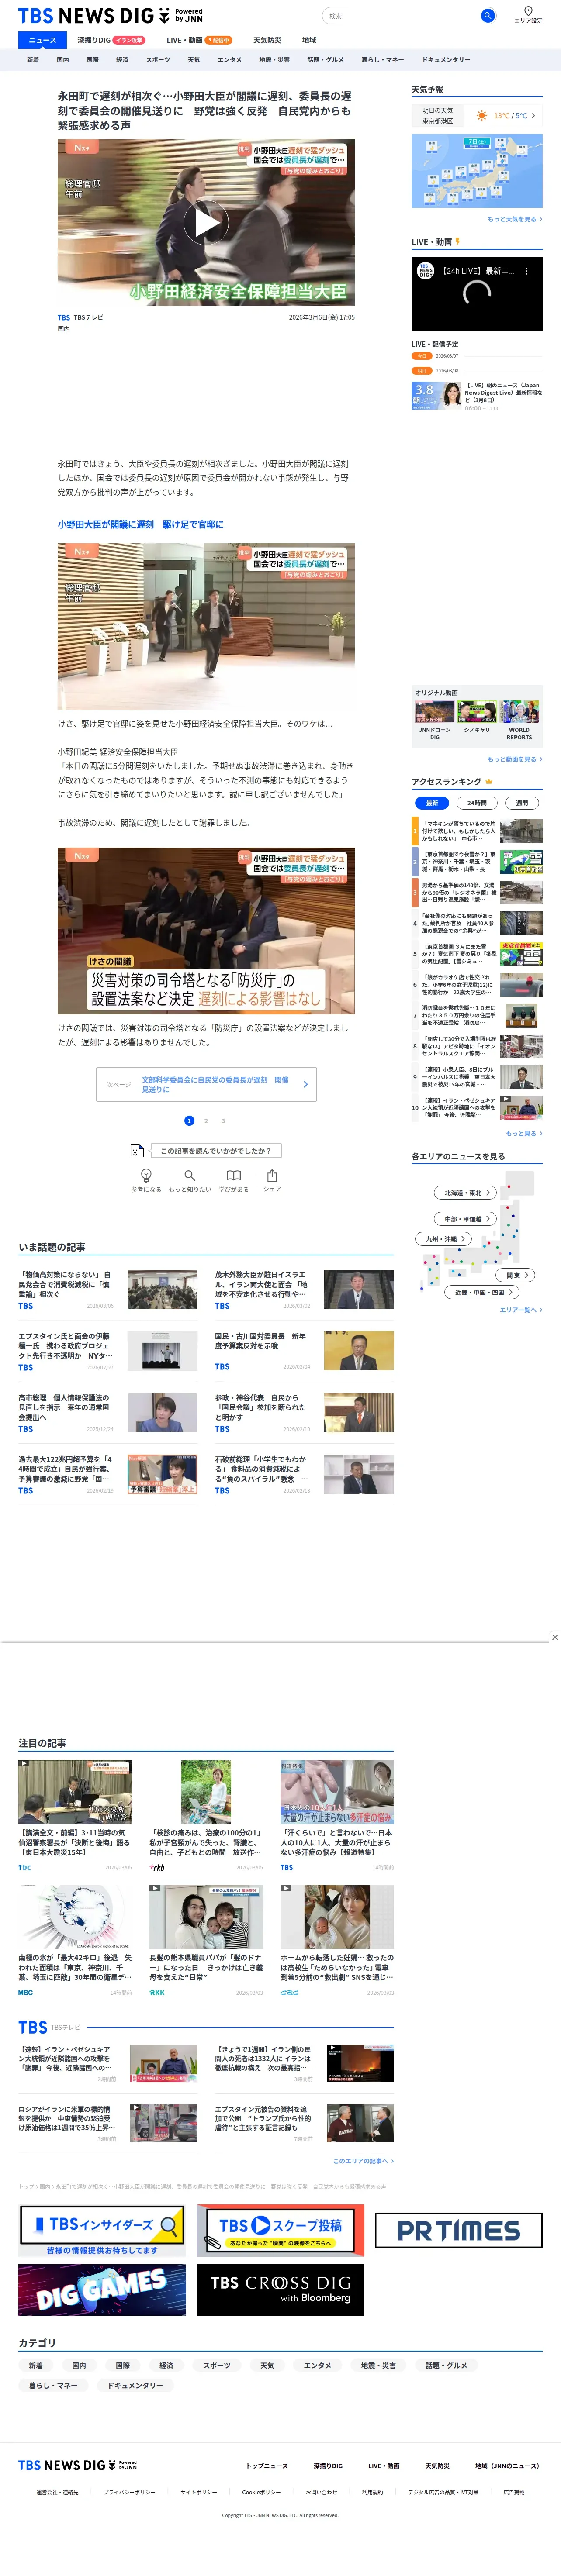Image resolution: width=561 pixels, height=2576 pixels.
Task: Open the ドキュメンタリー sub-navigation item
Action: (x=446, y=60)
